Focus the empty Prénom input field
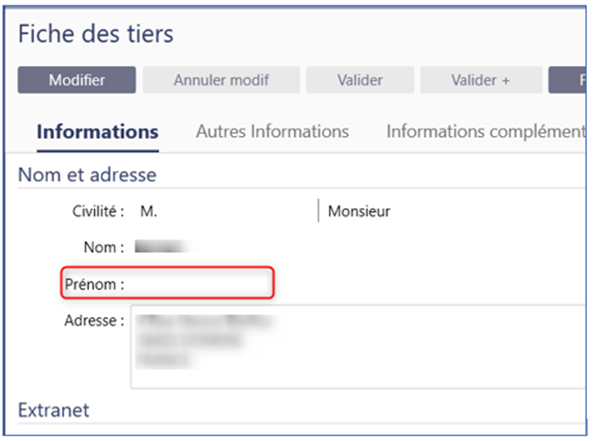This screenshot has width=593, height=441. (199, 284)
